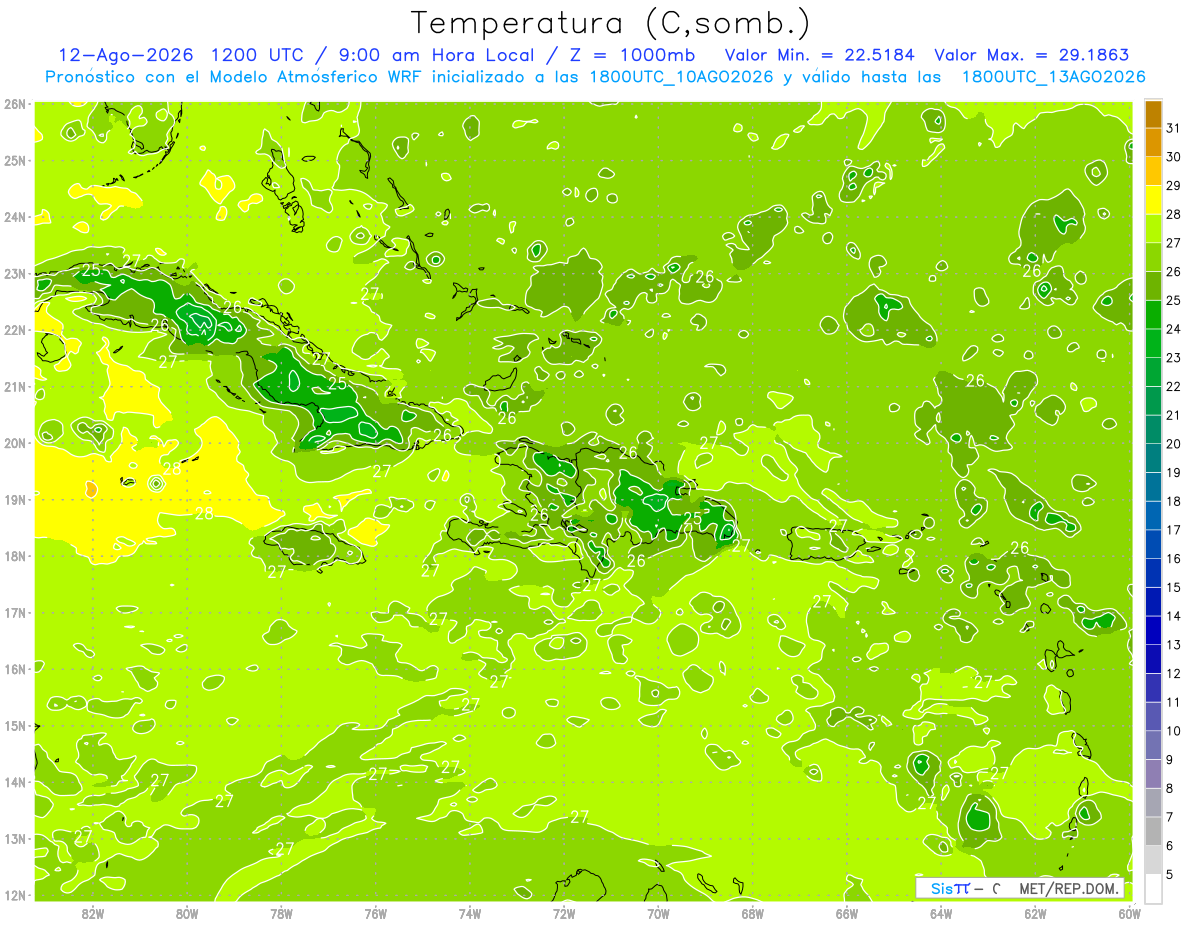The height and width of the screenshot is (927, 1200).
Task: Click the longitude label "72W"
Action: [x=564, y=913]
